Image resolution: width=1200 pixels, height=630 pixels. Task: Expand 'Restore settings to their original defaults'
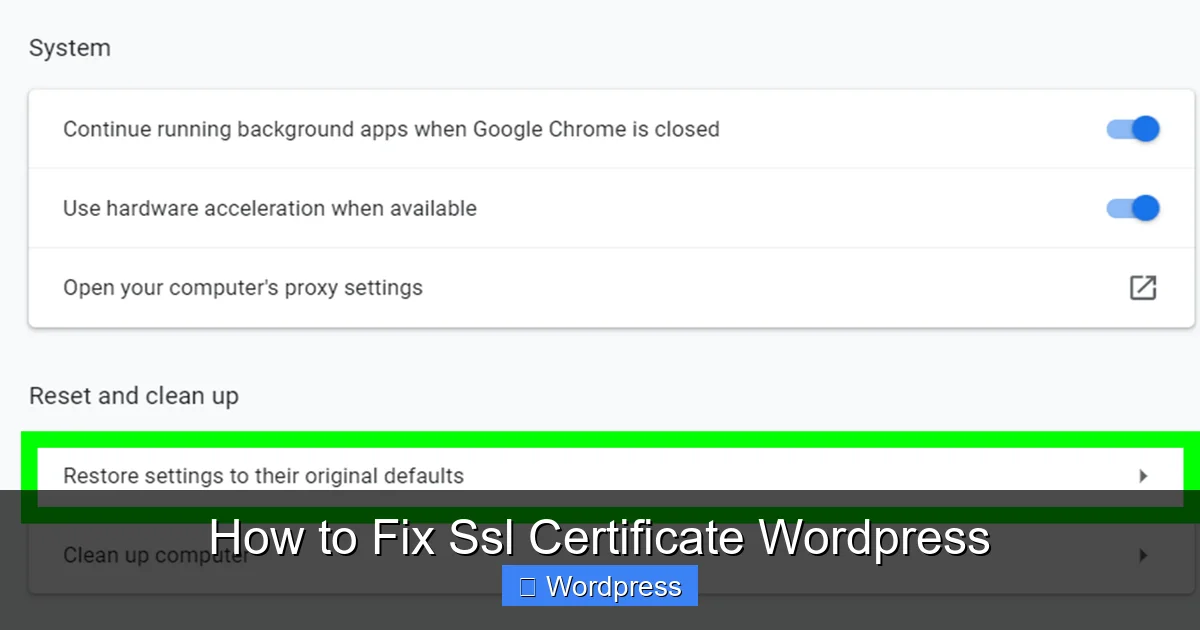click(600, 476)
